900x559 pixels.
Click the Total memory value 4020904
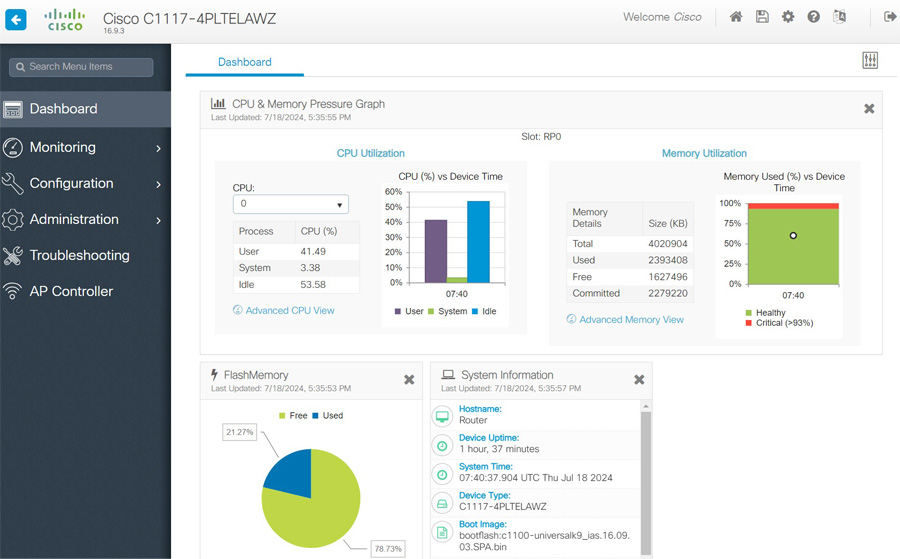tap(668, 244)
